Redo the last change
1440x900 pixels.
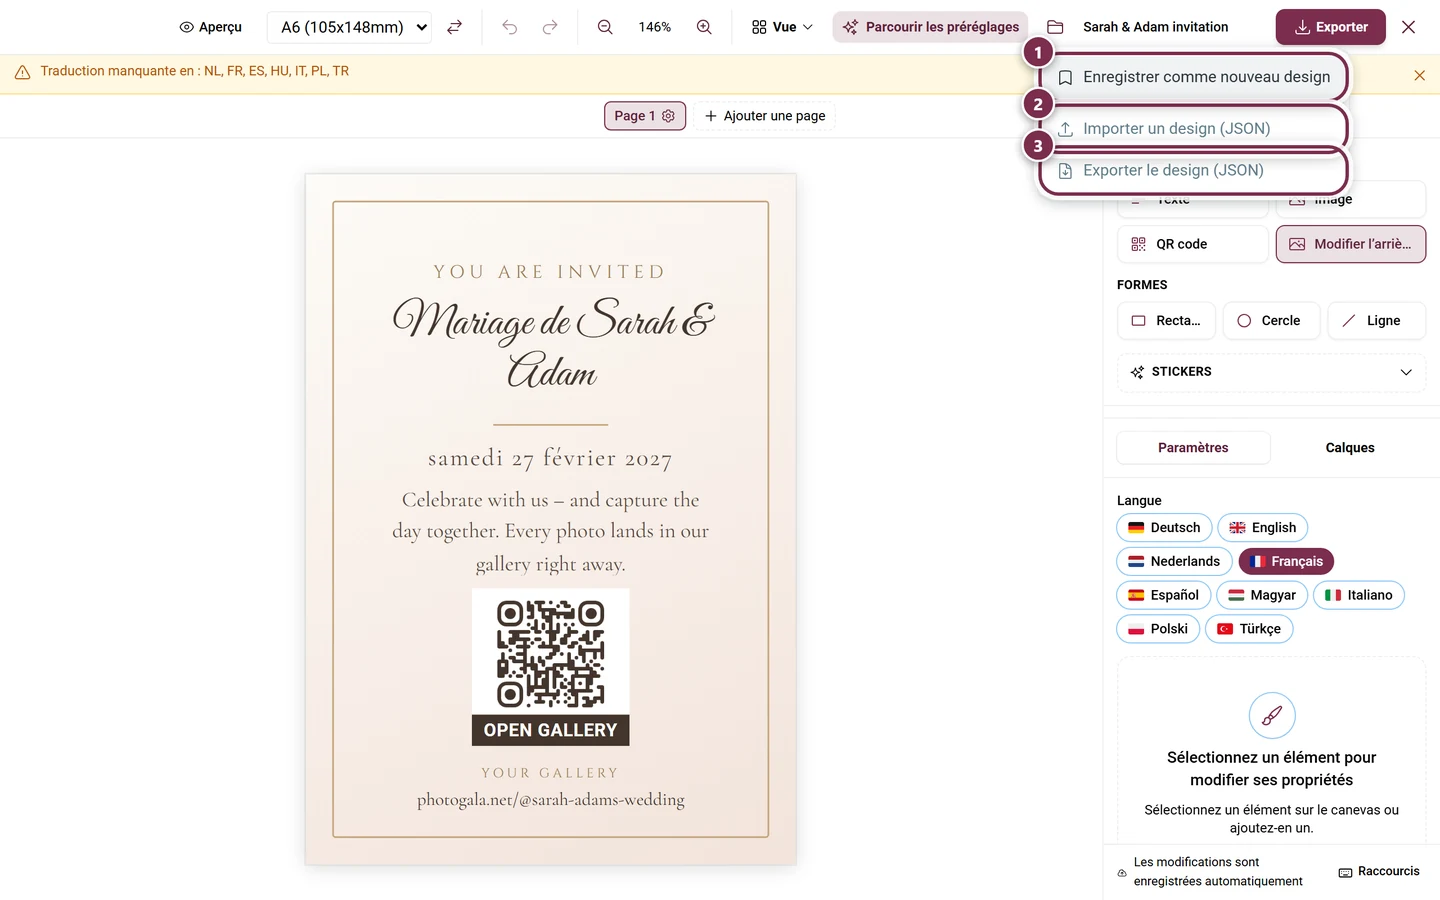[550, 27]
